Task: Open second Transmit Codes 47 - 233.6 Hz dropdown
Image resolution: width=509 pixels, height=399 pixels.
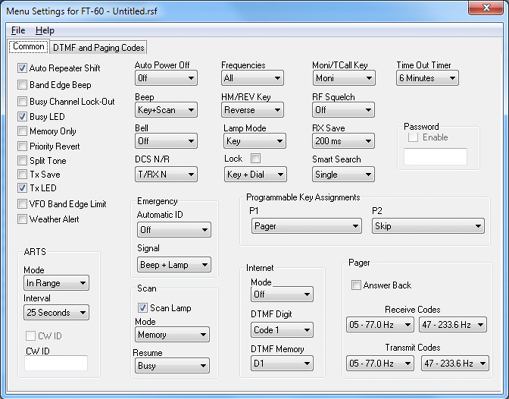Action: pyautogui.click(x=455, y=363)
